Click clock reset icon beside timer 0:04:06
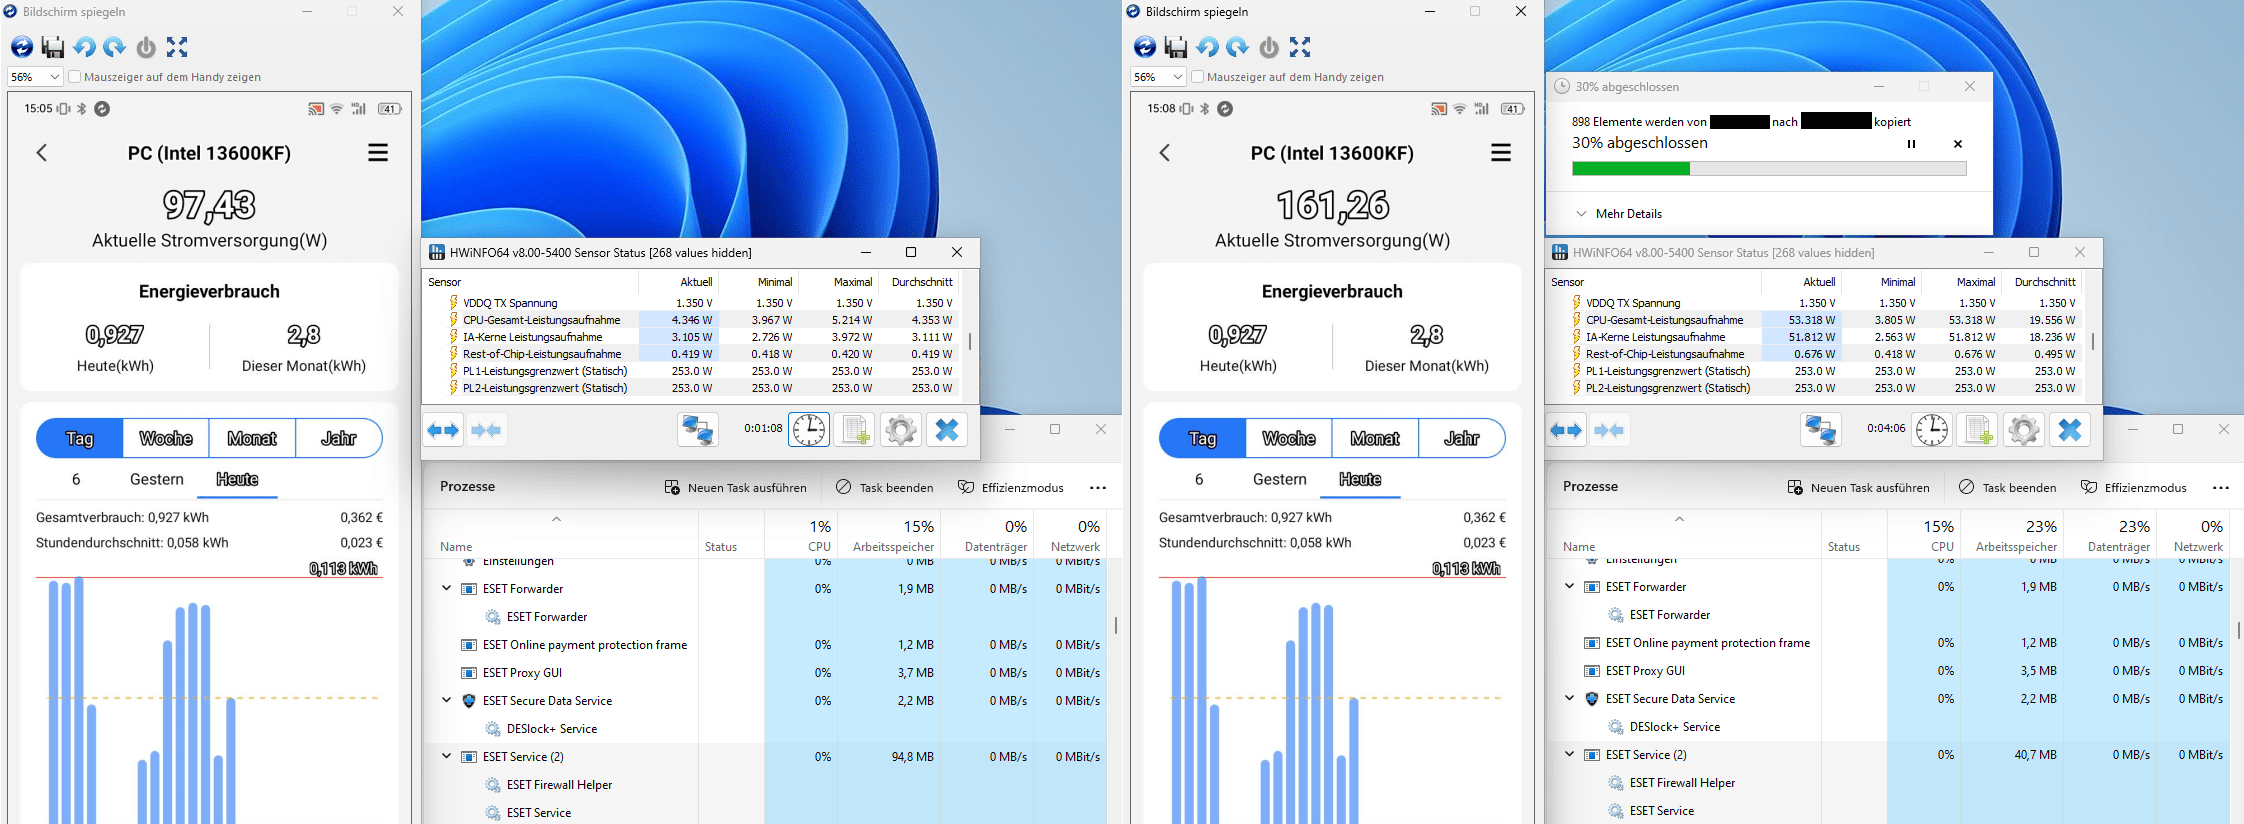Screen dimensions: 2244x824 tap(1932, 430)
